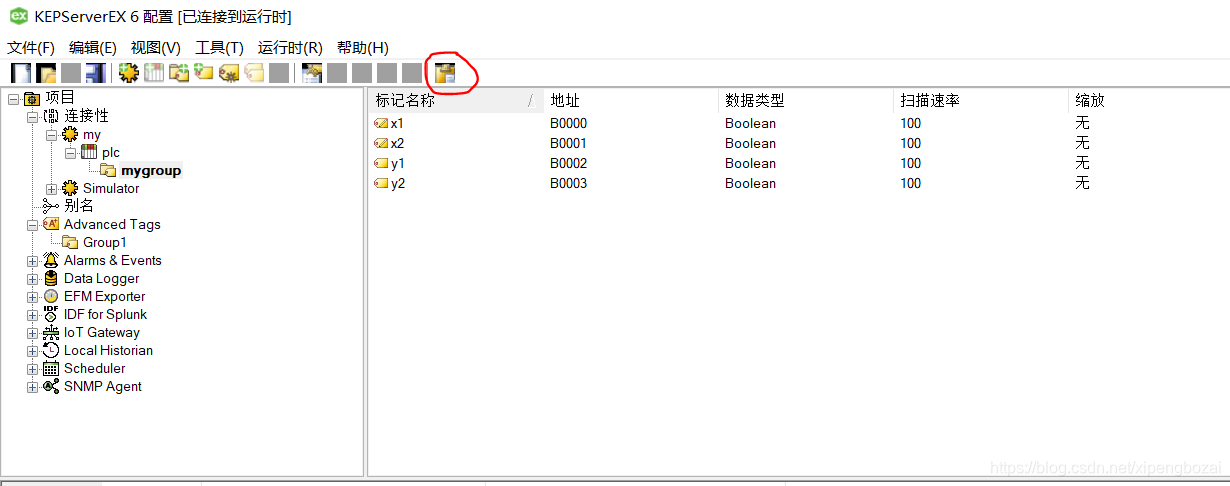Collapse the Advanced Tags branch

pyautogui.click(x=33, y=224)
